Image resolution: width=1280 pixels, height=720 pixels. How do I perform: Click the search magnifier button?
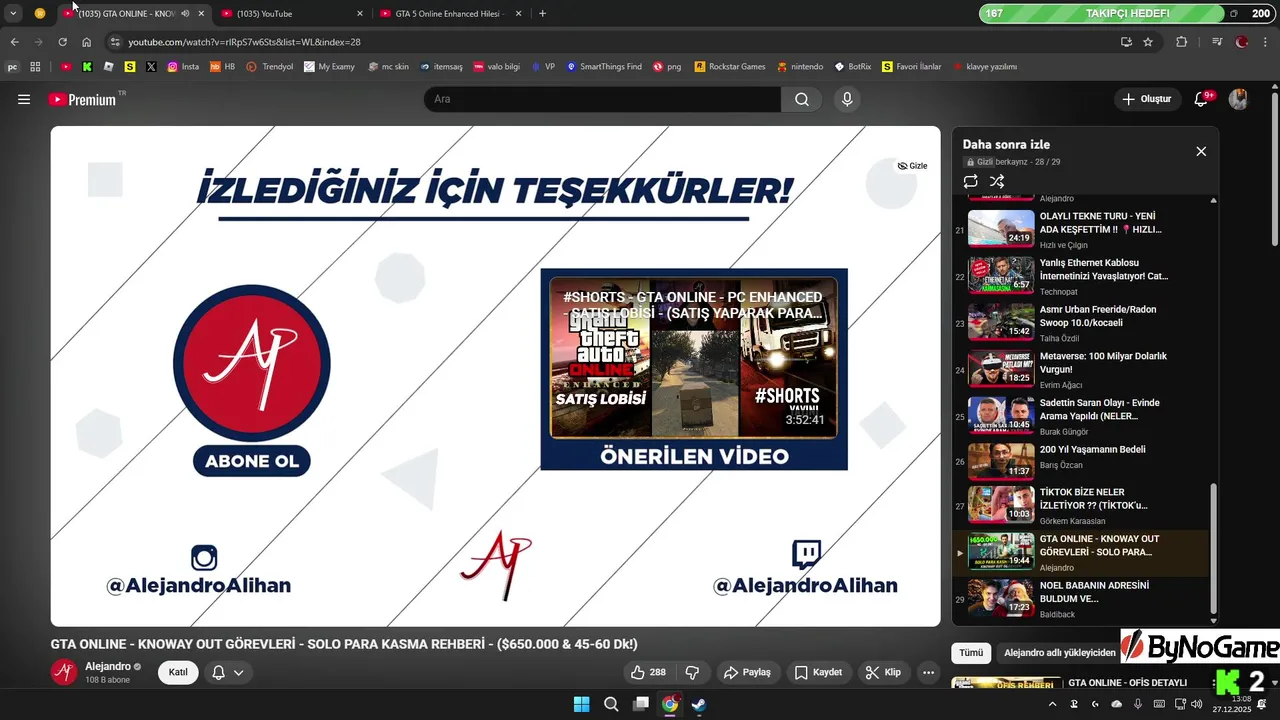[x=802, y=99]
